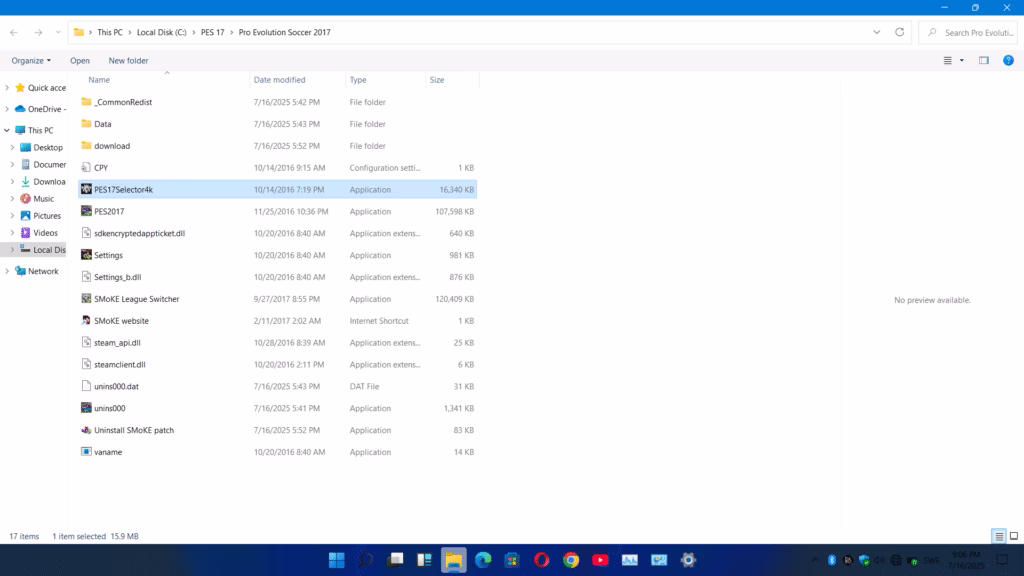Viewport: 1024px width, 576px height.
Task: Select Documents in the navigation pane
Action: (49, 165)
